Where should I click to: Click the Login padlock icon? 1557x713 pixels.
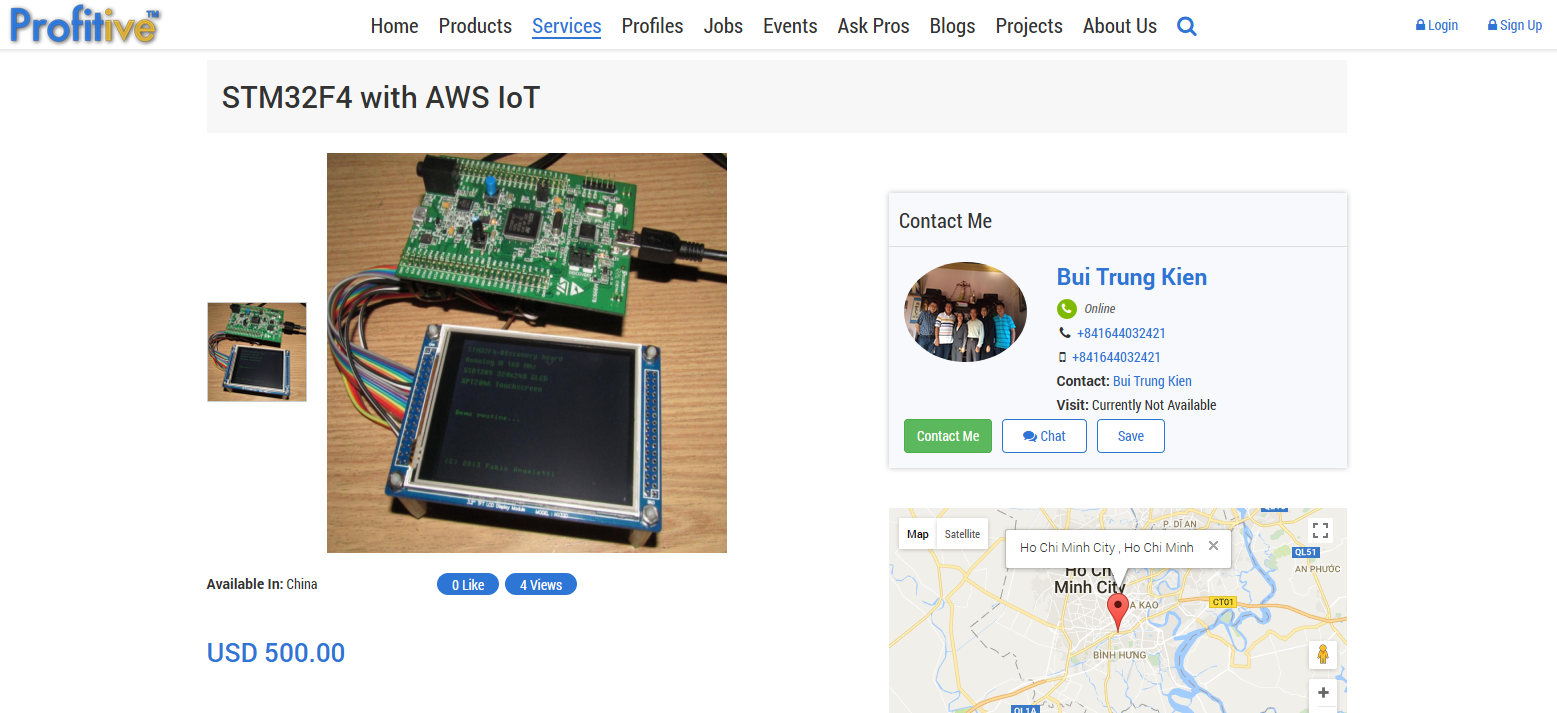click(x=1421, y=24)
